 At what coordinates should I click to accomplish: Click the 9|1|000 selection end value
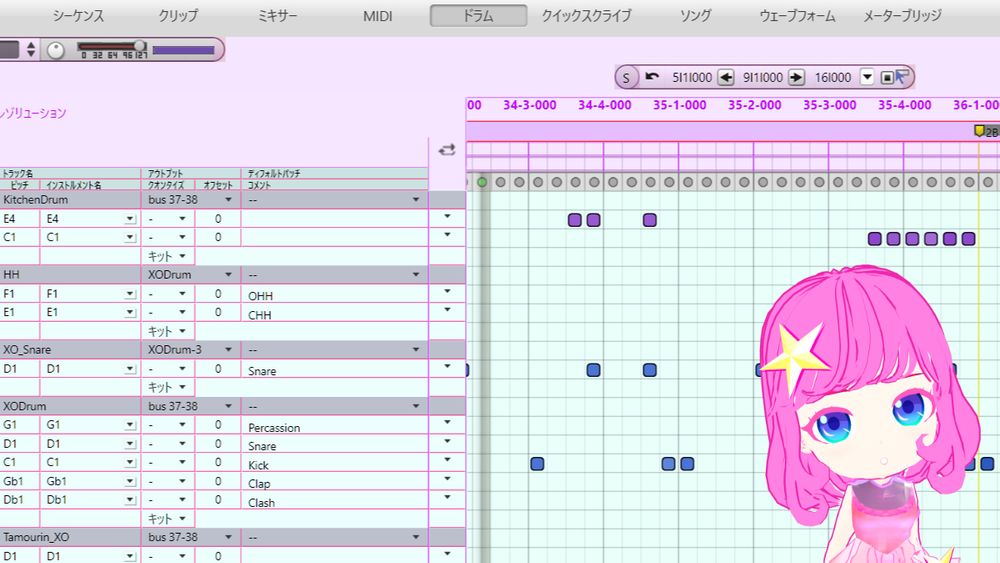coord(763,78)
